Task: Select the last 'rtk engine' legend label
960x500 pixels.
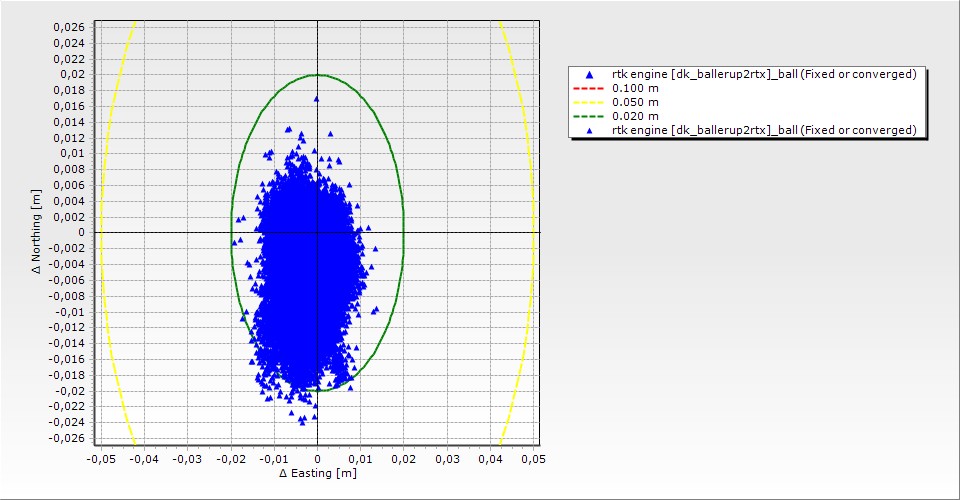Action: (764, 130)
